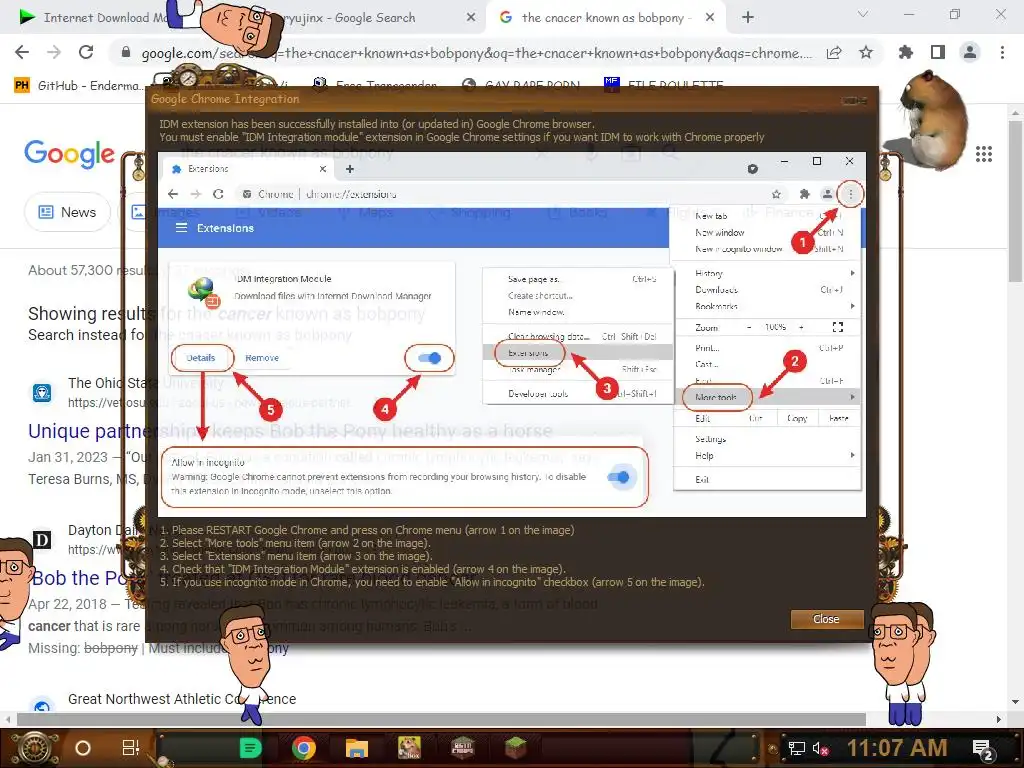1024x768 pixels.
Task: Share this page icon in address bar
Action: [834, 53]
